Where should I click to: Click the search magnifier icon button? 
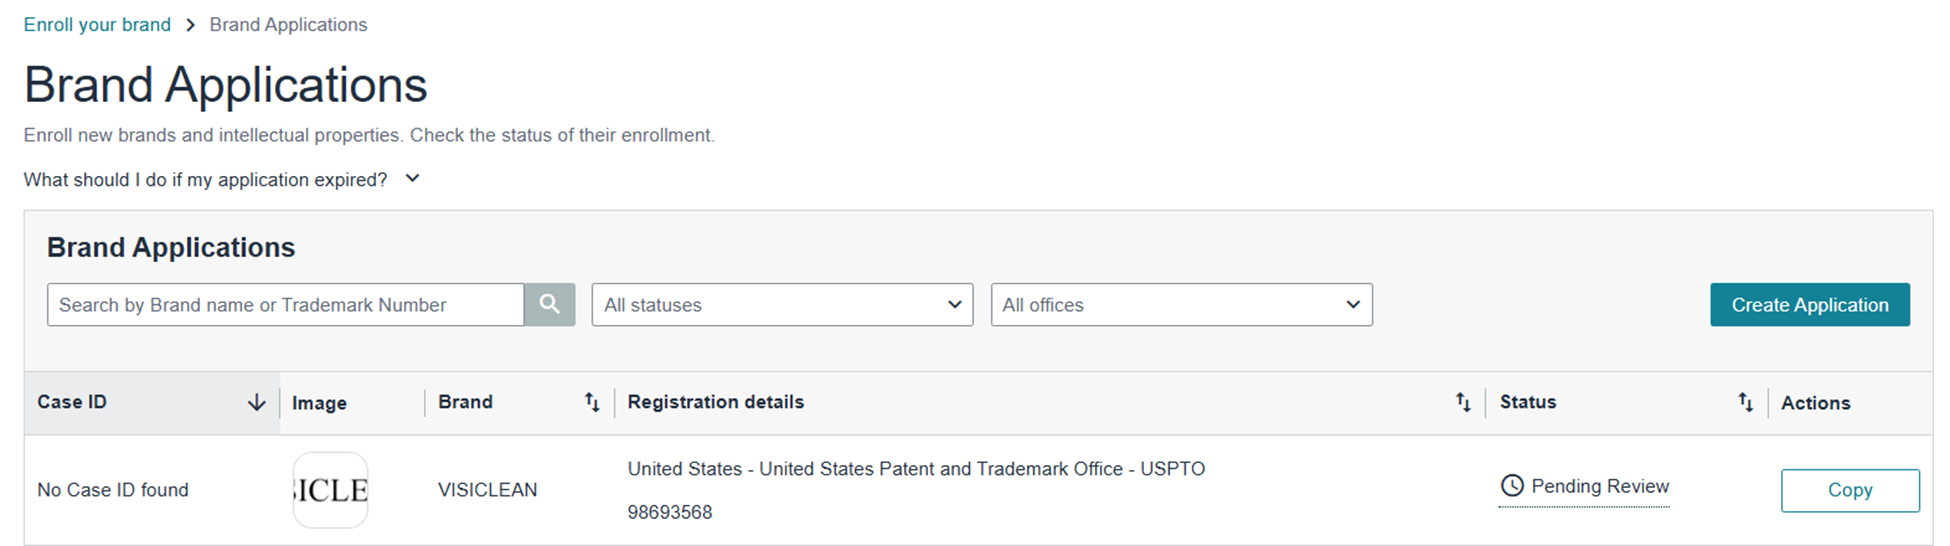(549, 304)
